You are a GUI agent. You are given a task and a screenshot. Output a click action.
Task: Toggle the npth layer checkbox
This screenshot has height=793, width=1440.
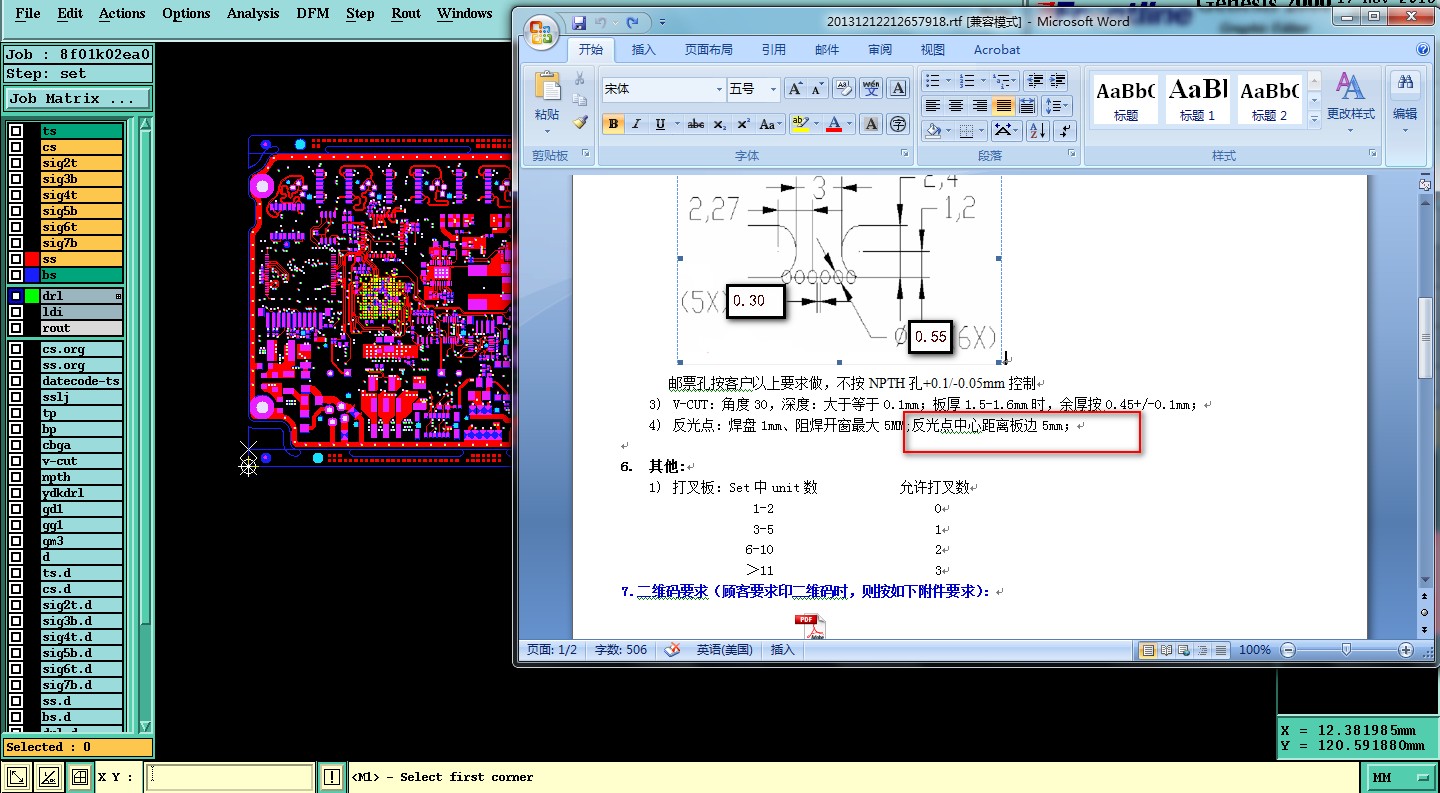16,477
